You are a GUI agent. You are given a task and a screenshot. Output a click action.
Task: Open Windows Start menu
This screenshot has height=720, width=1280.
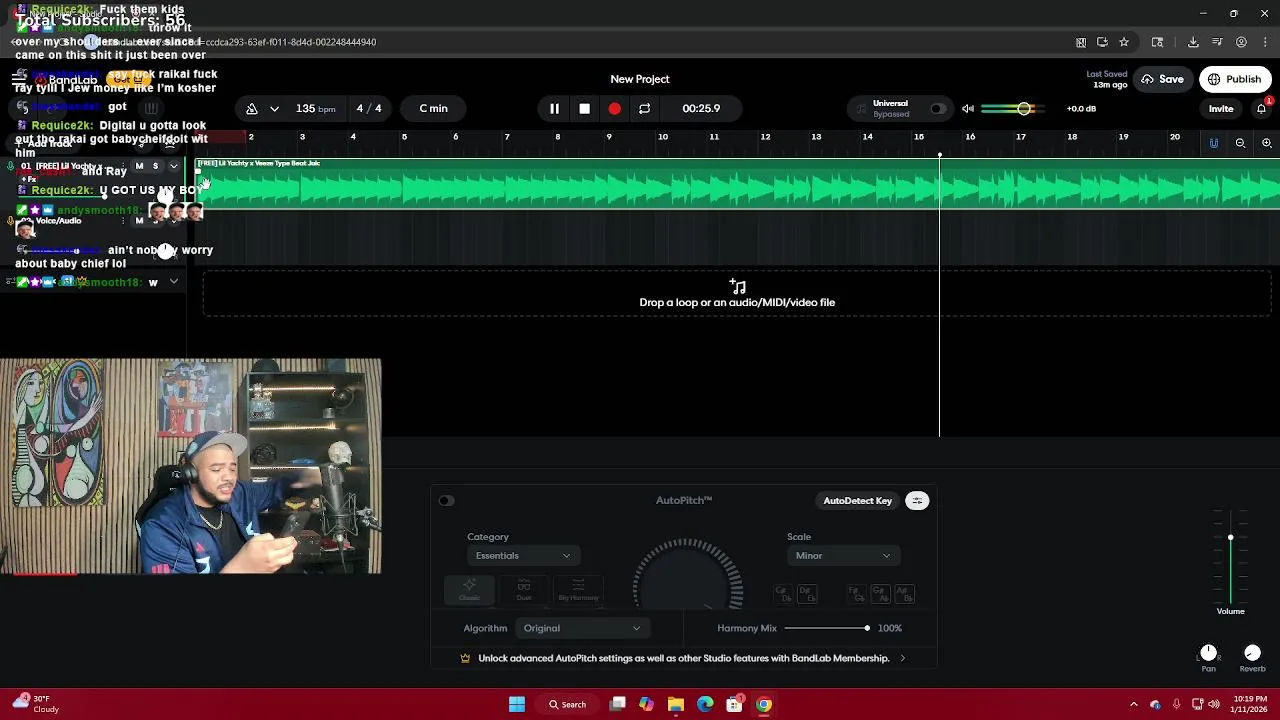point(517,704)
